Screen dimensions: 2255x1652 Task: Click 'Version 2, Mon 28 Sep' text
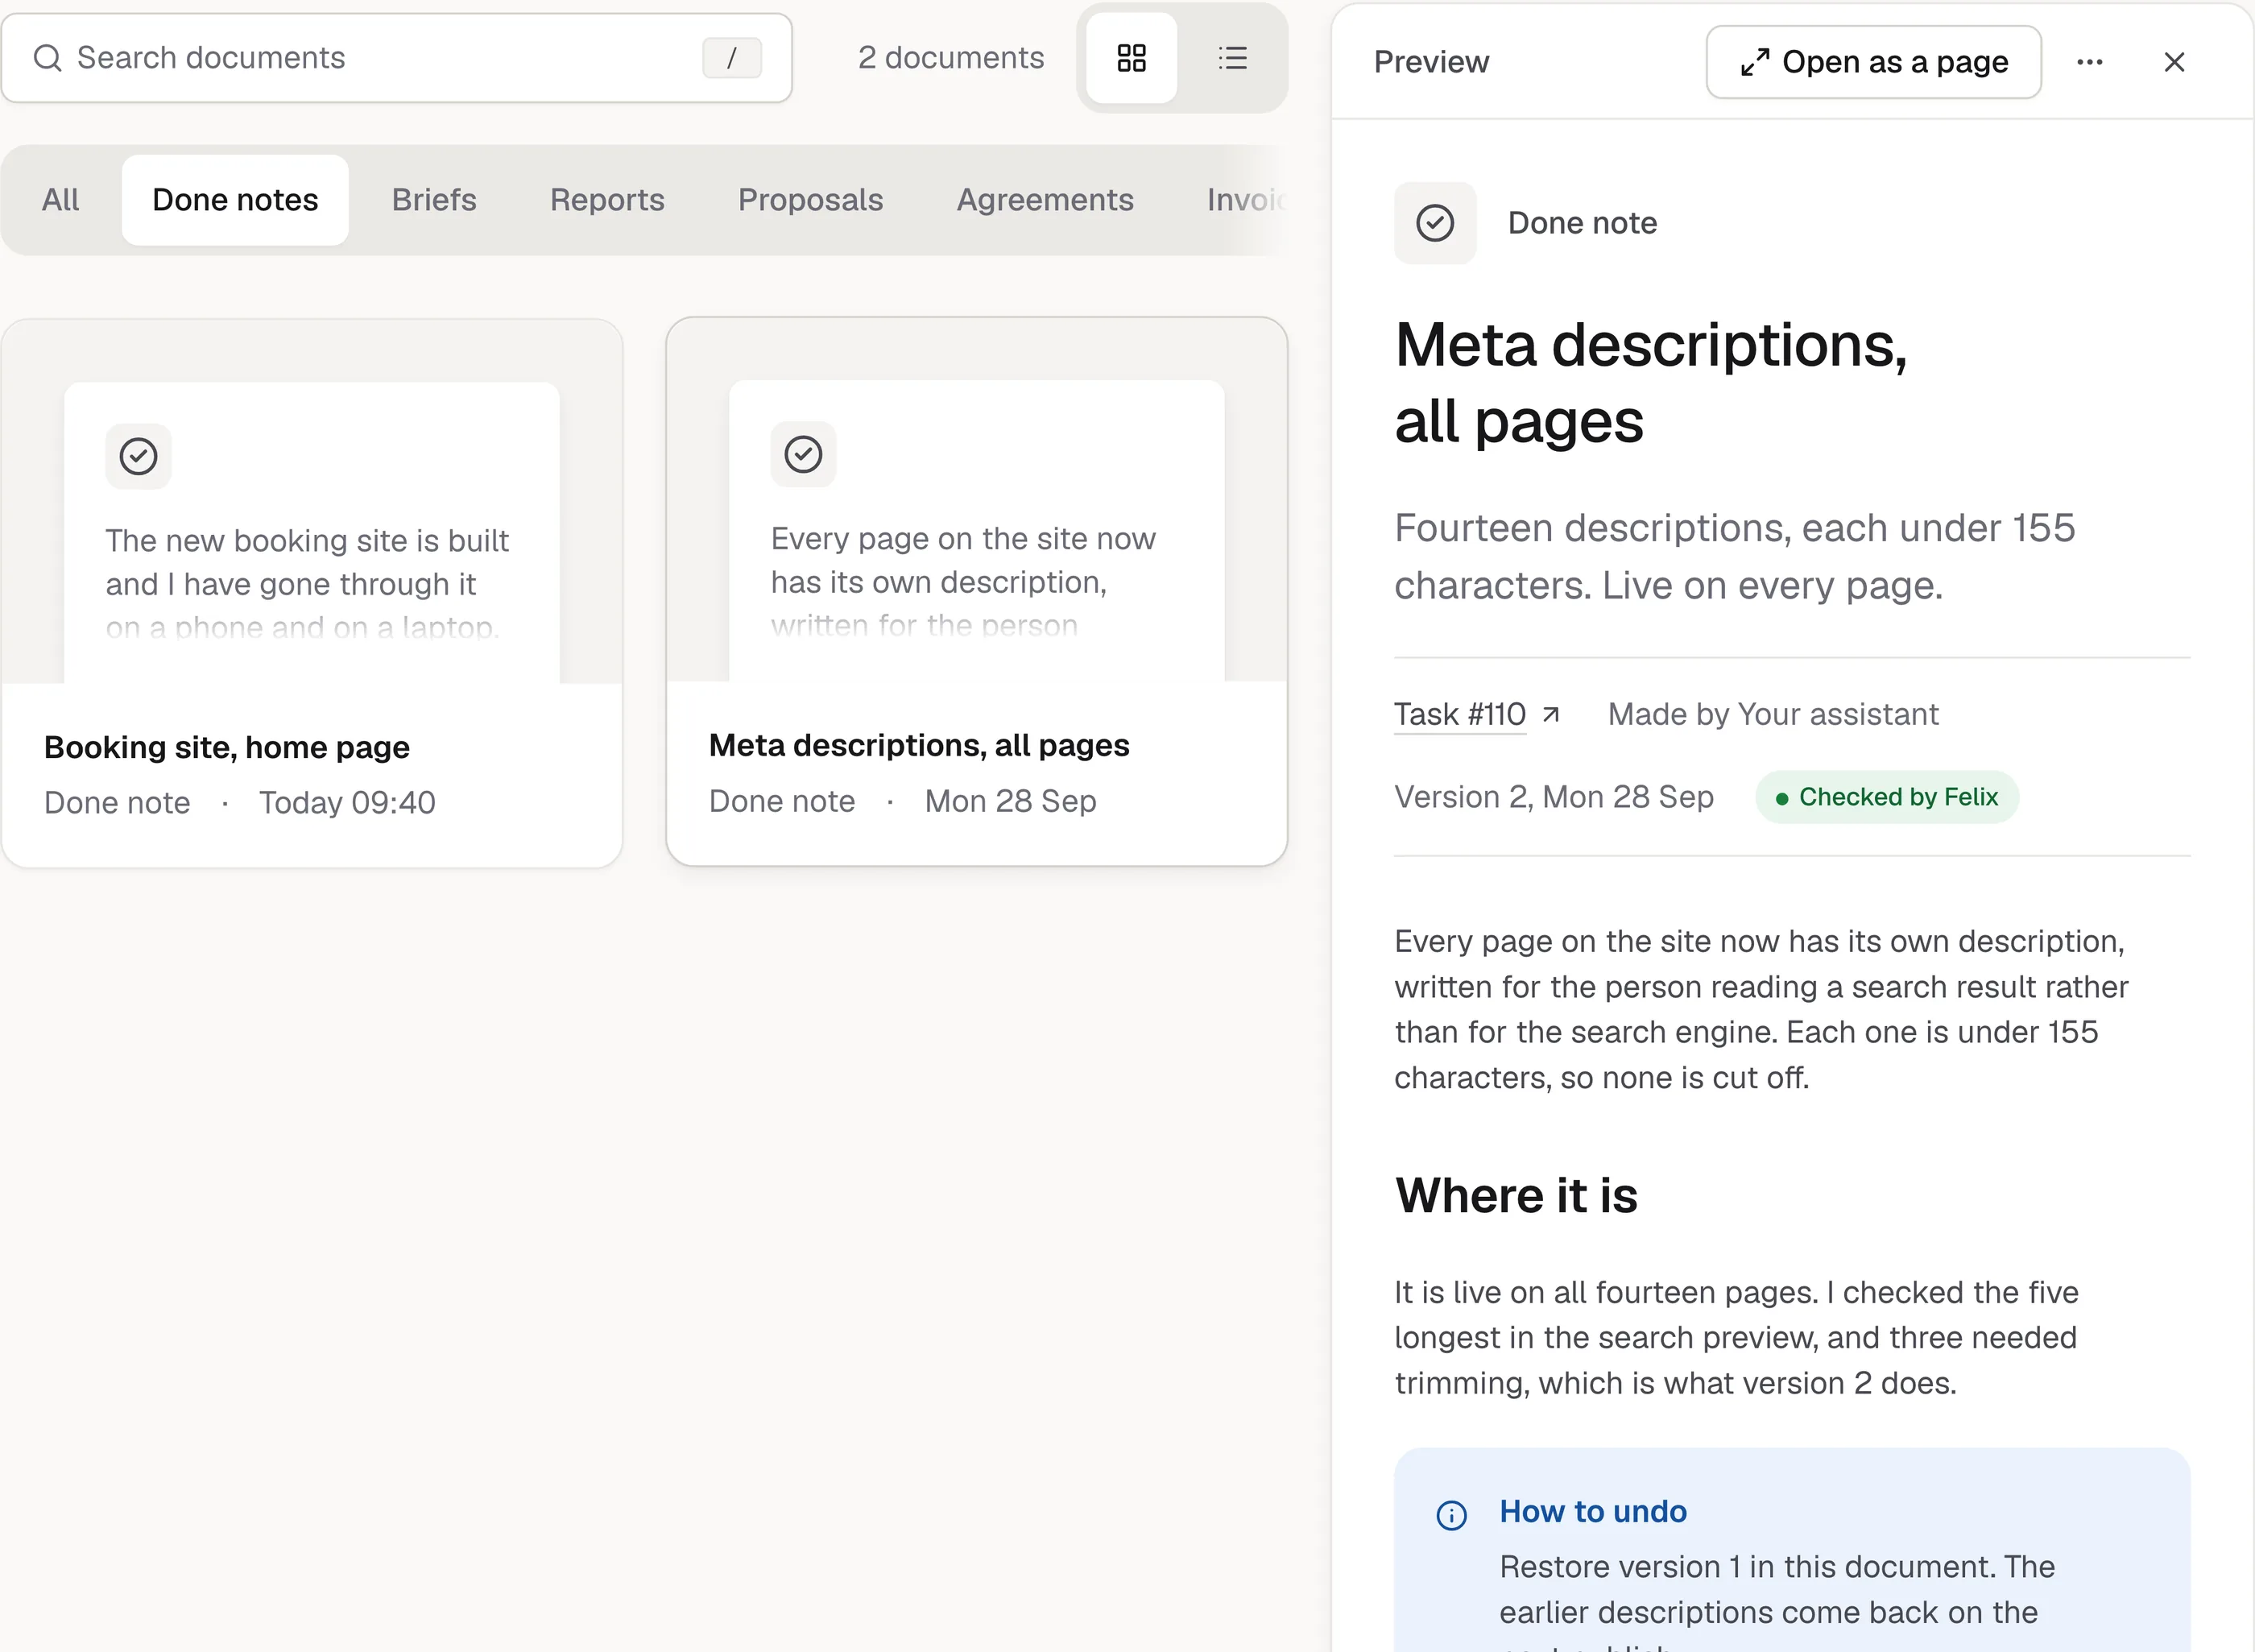pyautogui.click(x=1554, y=797)
